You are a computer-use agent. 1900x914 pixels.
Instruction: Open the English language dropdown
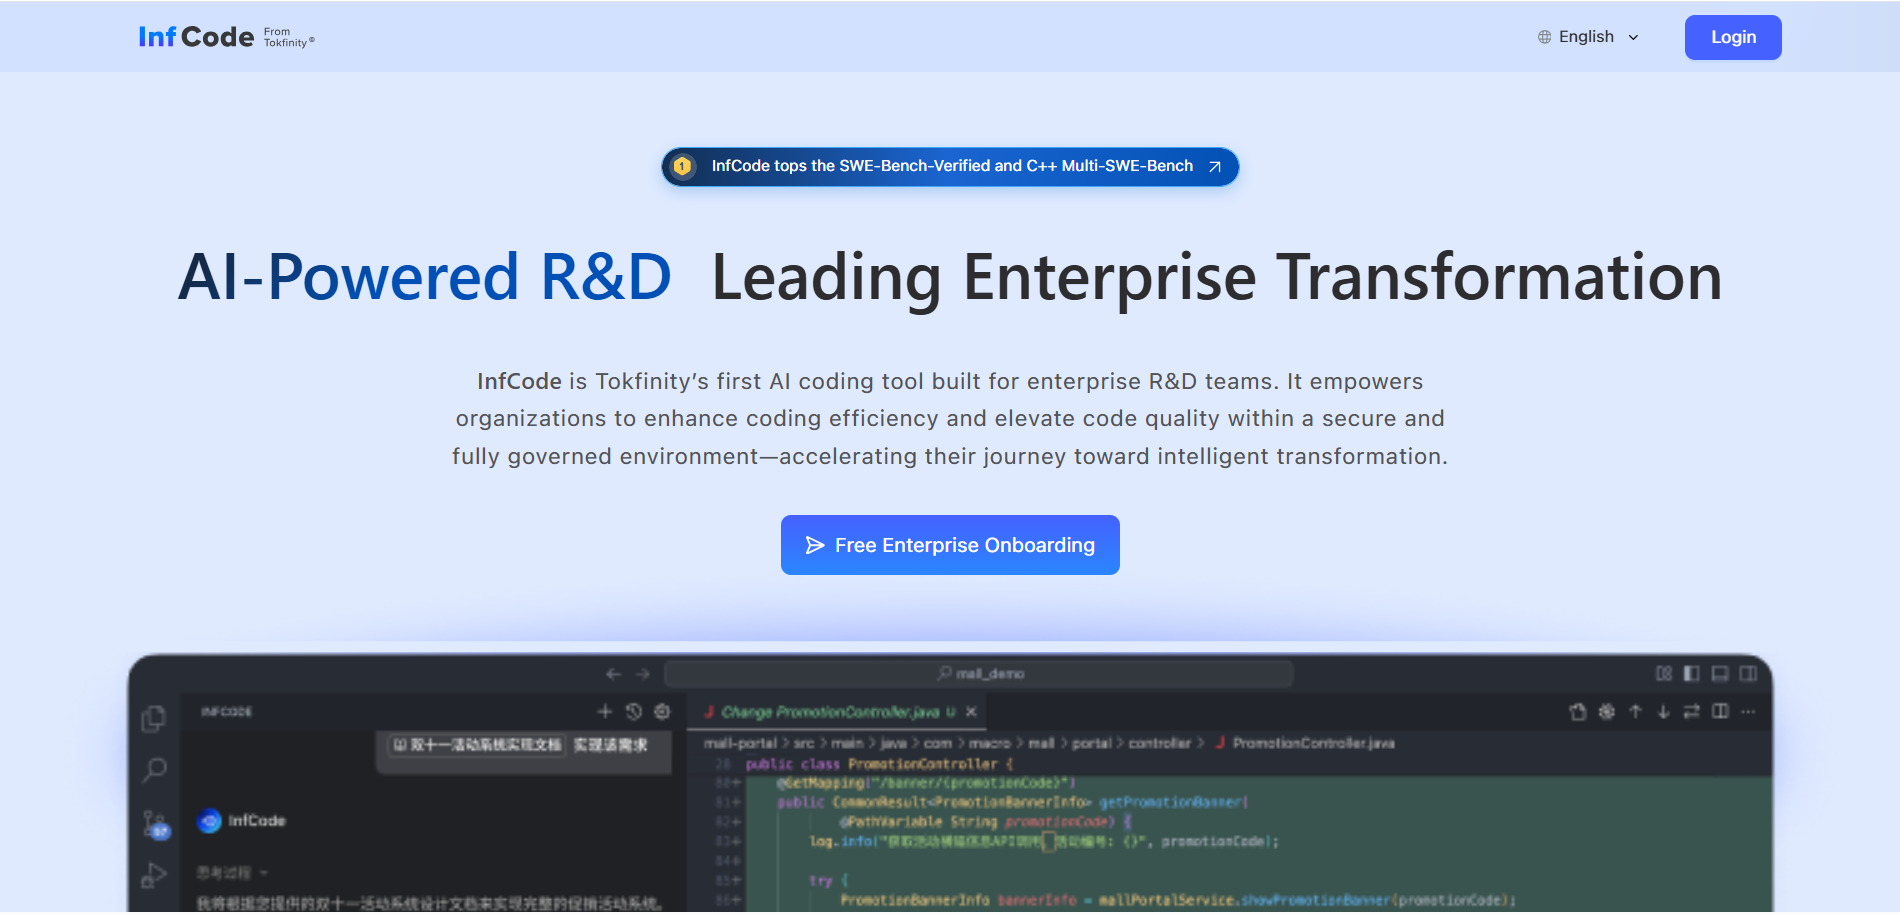coord(1589,37)
